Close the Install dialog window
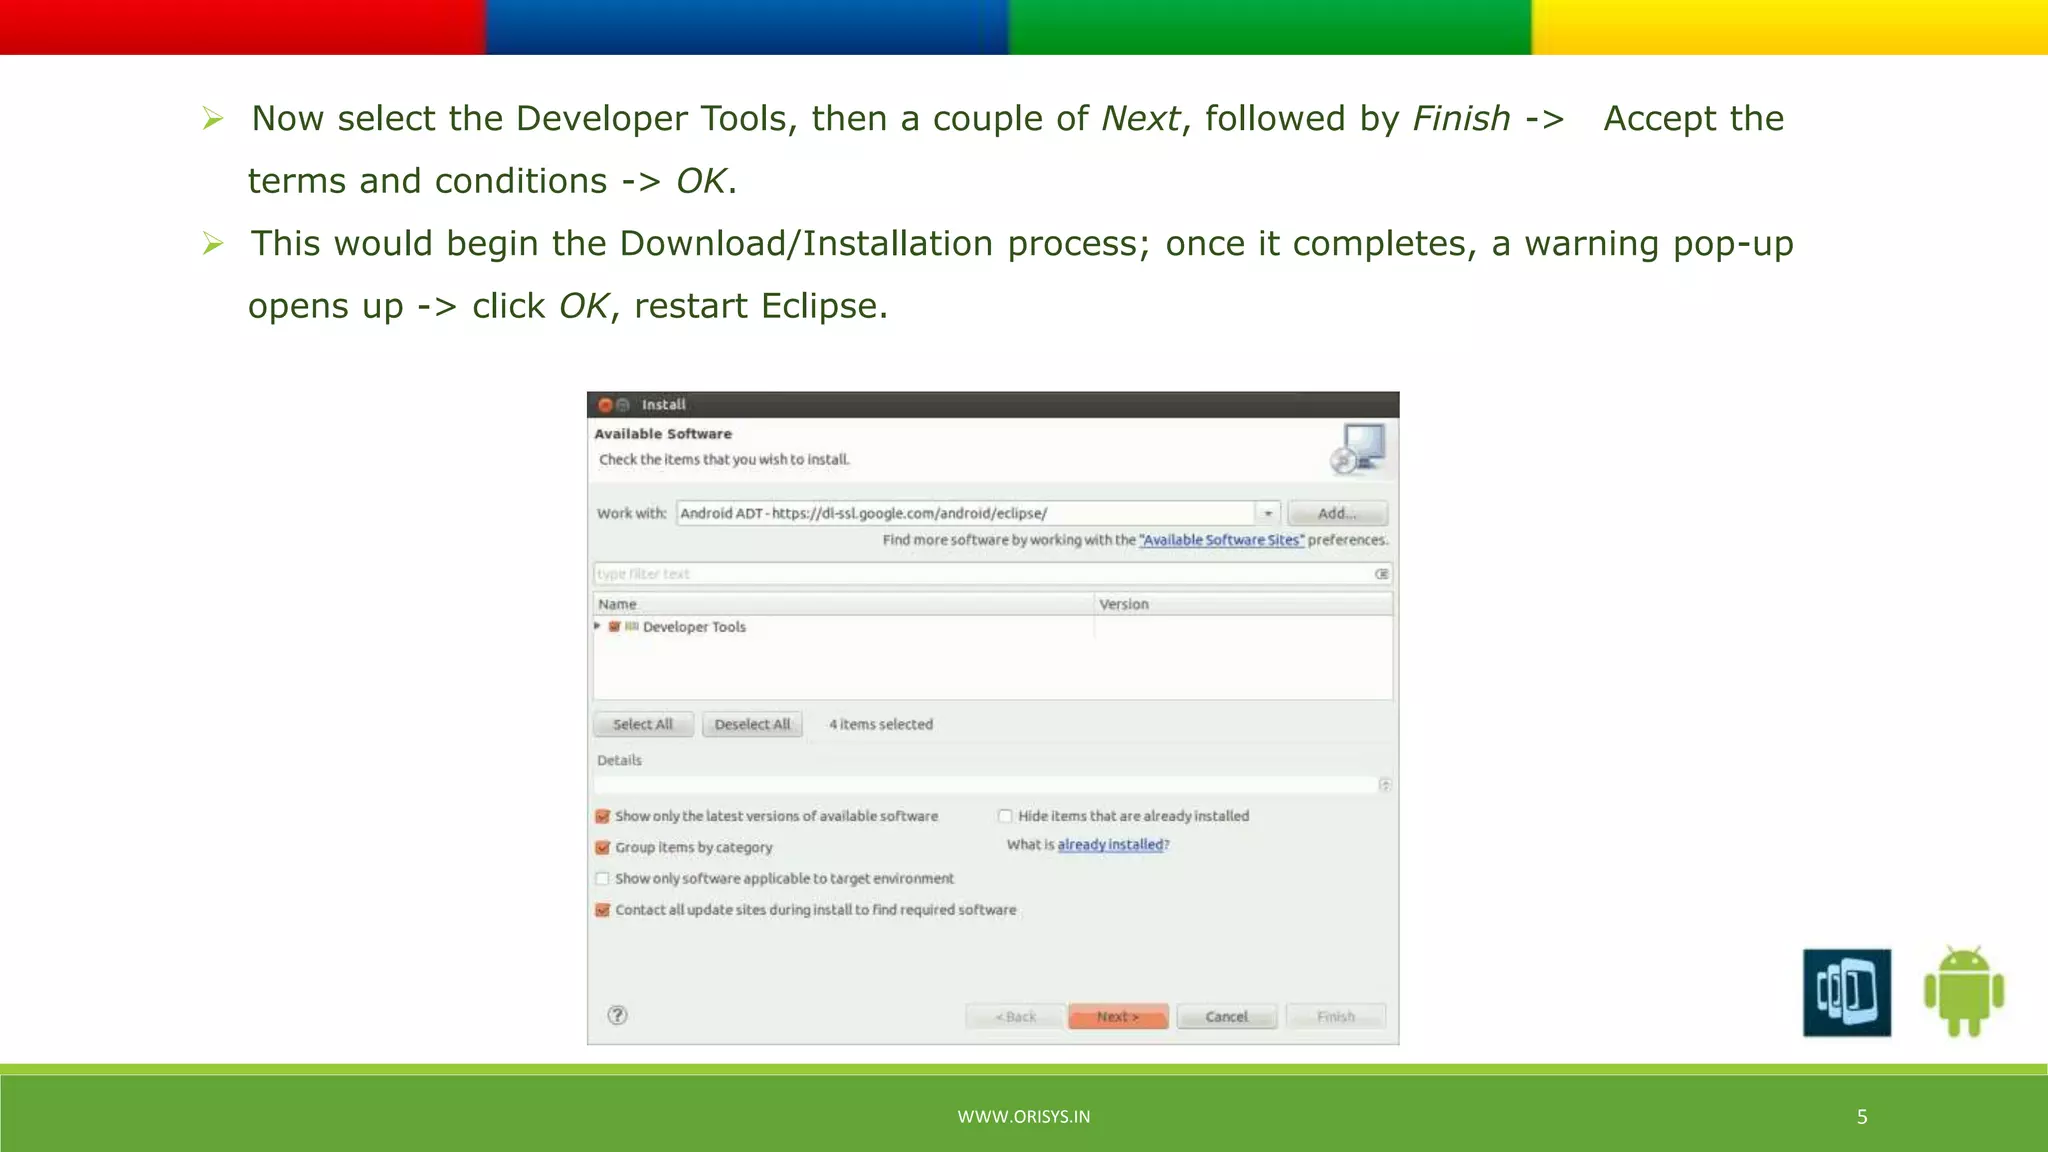 tap(604, 405)
